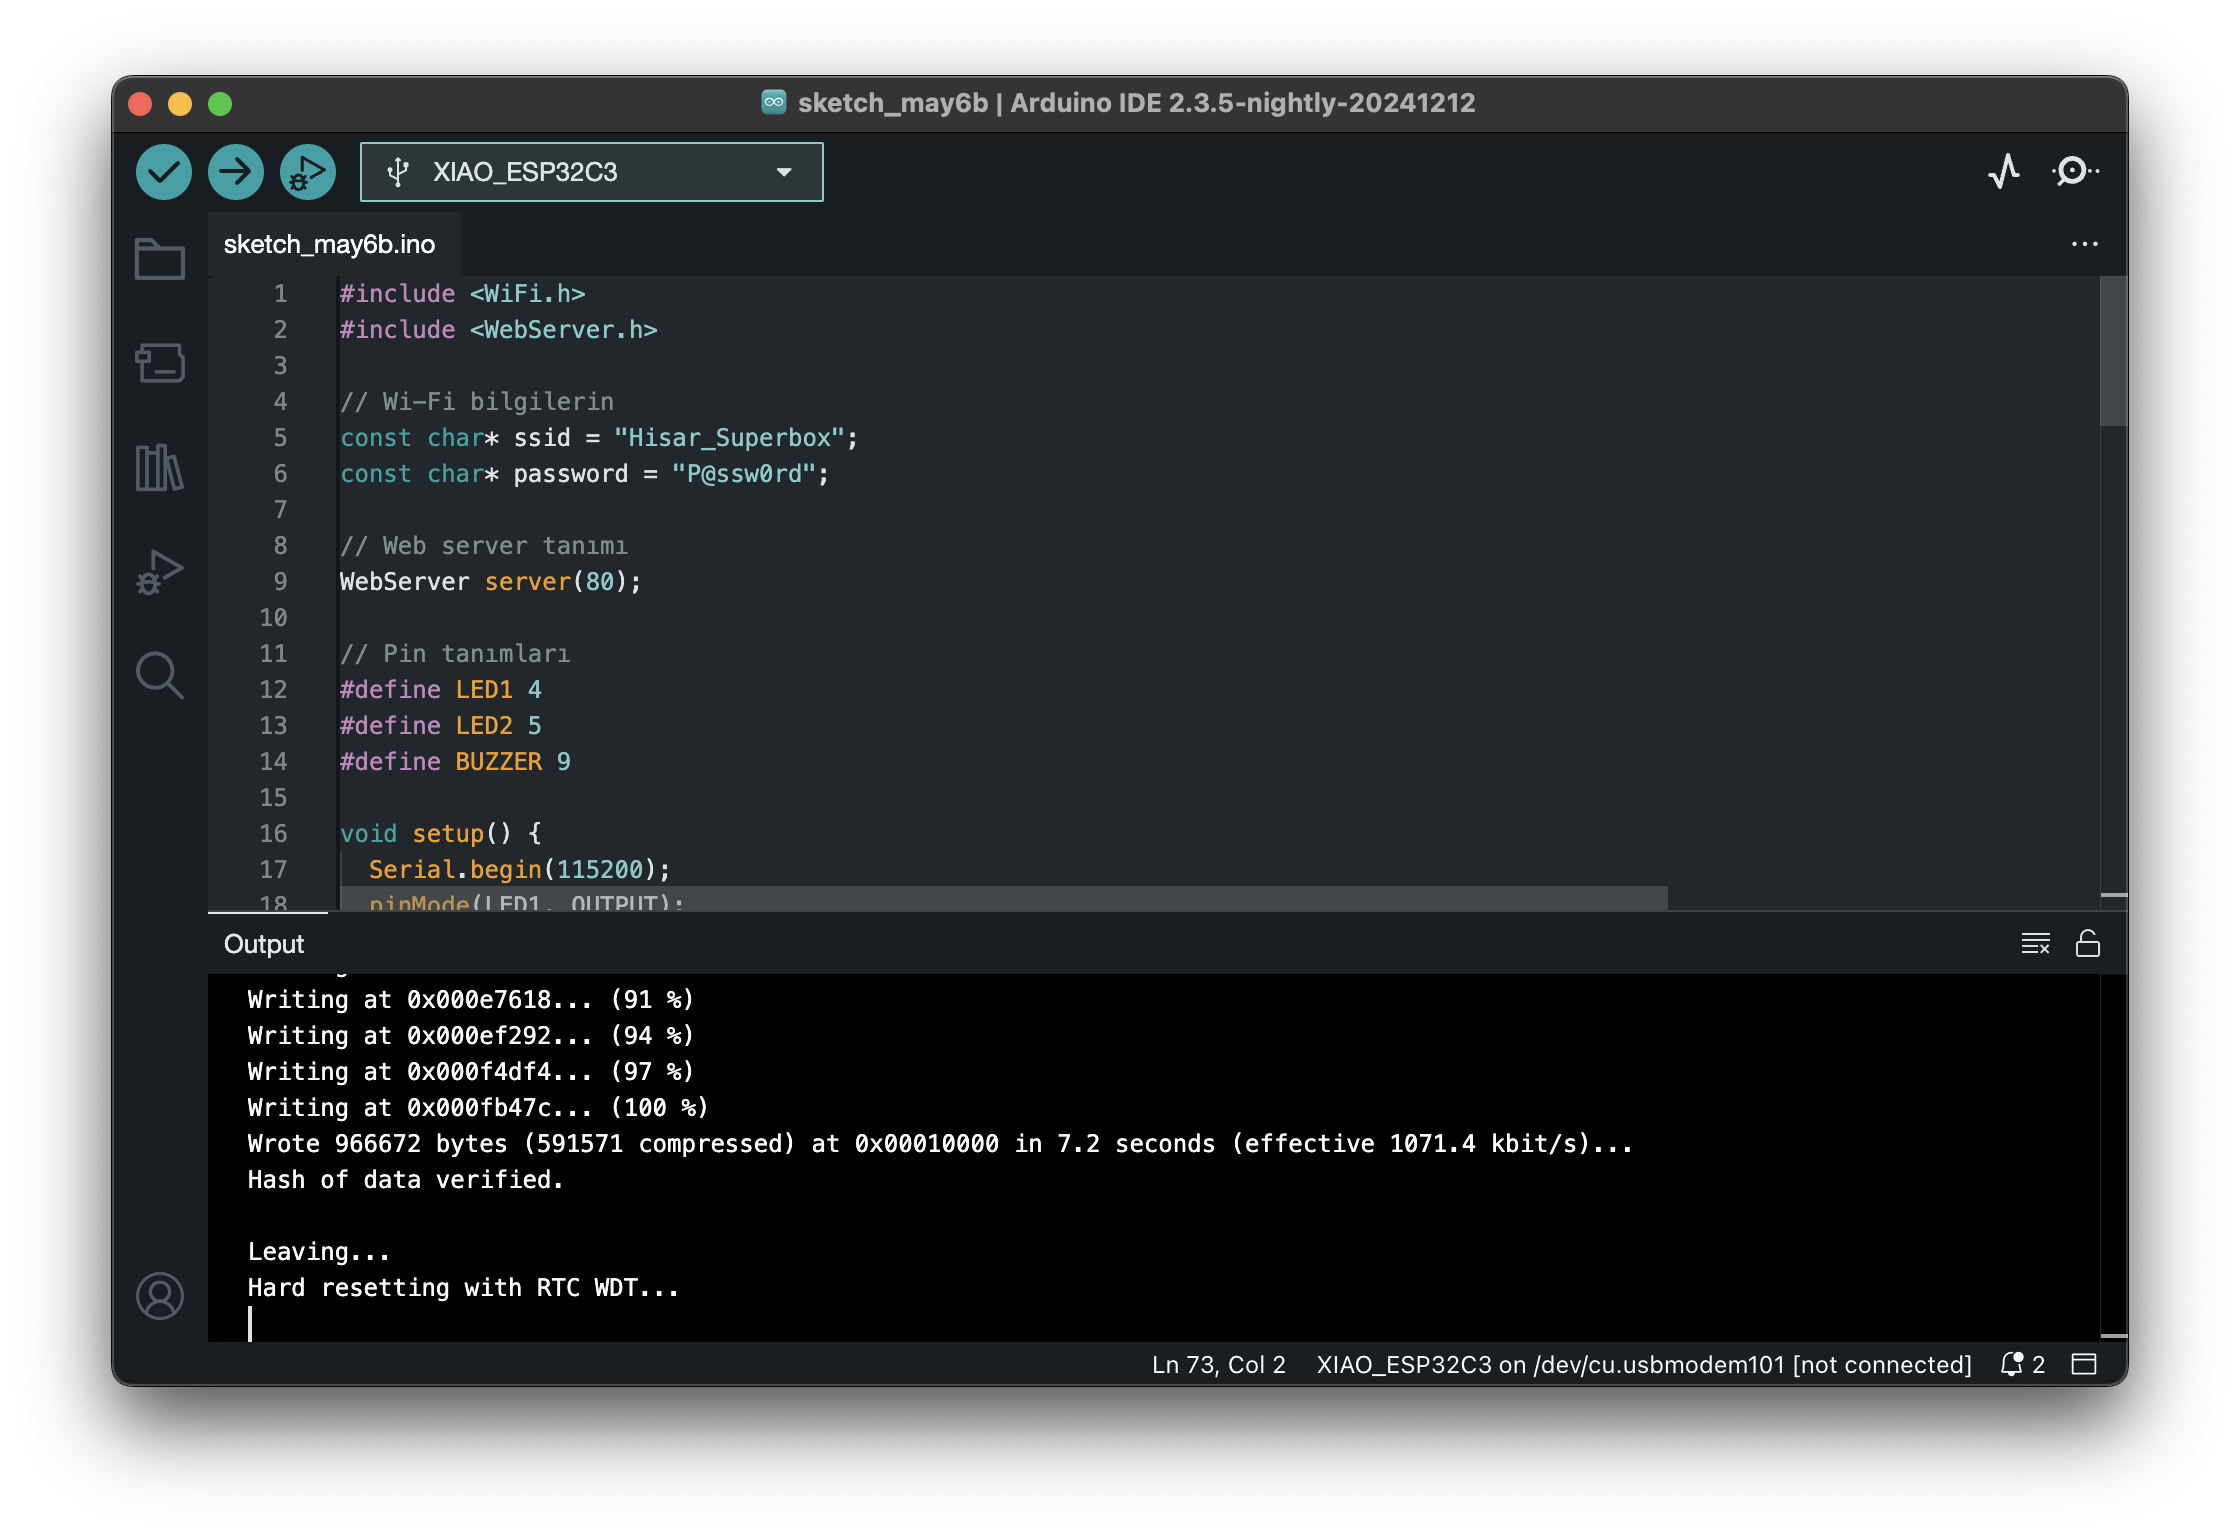
Task: Click the "Hisar_Superbox" ssid string
Action: click(729, 438)
